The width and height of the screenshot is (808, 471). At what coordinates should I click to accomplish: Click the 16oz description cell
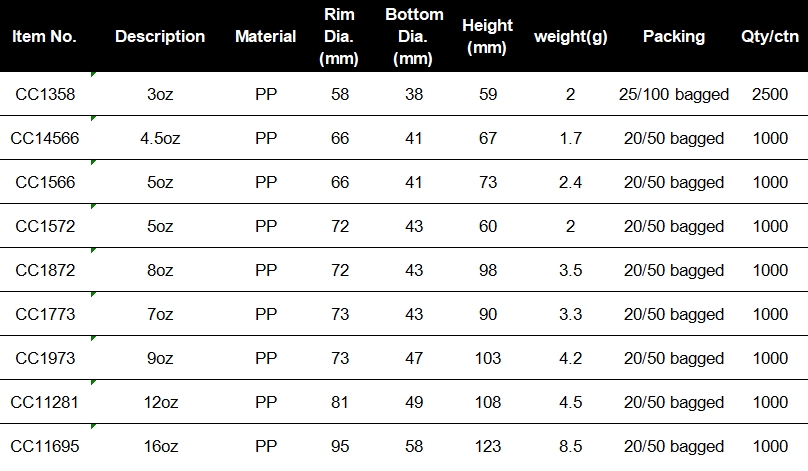coord(160,446)
